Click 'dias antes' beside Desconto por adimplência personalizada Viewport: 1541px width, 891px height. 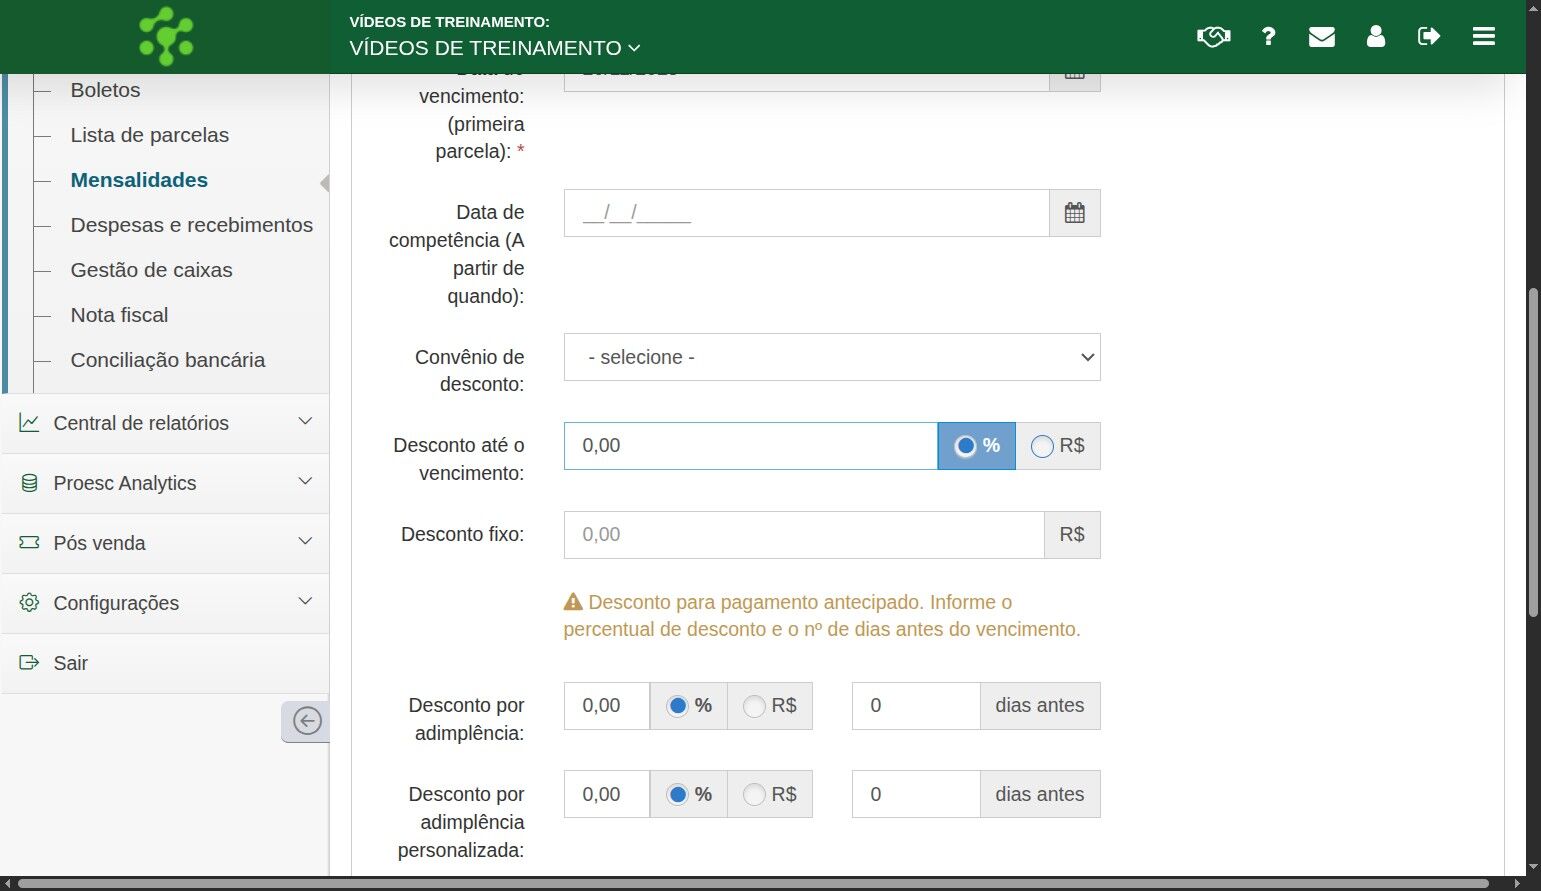[1040, 794]
